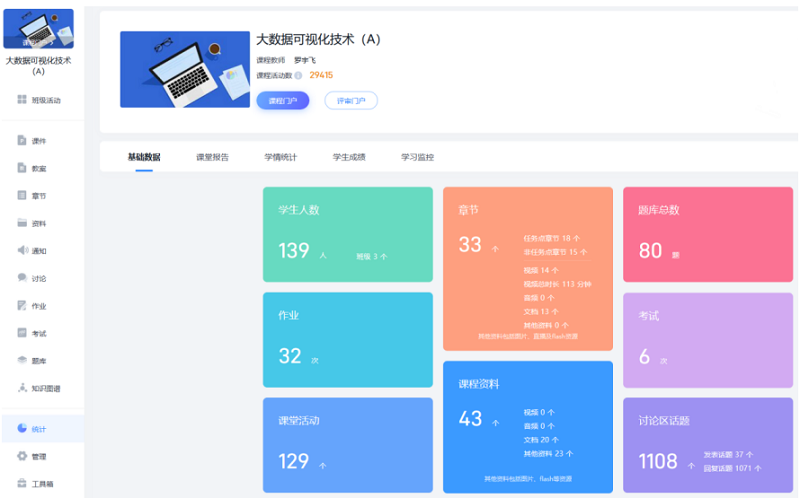Screen dimensions: 800x498
Task: Switch to the 学情统计 tab
Action: point(280,157)
